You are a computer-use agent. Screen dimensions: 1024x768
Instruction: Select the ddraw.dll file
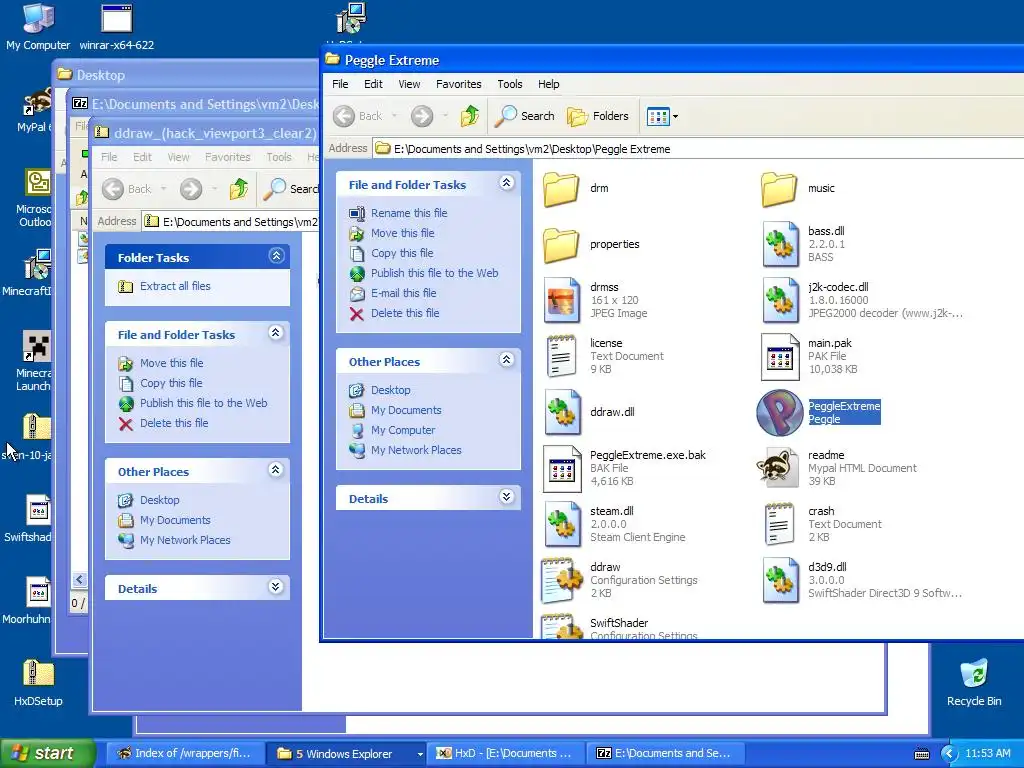click(x=562, y=413)
